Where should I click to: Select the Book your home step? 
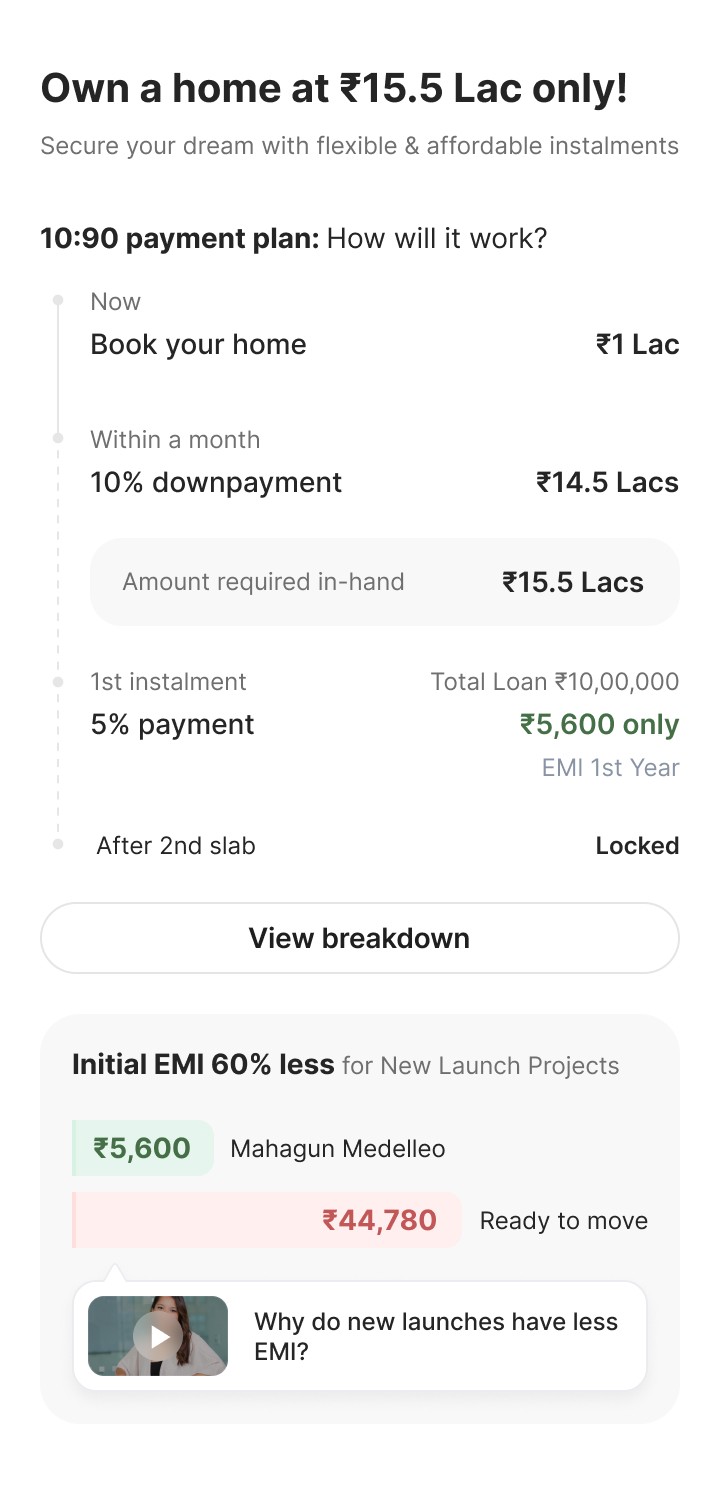(x=198, y=344)
